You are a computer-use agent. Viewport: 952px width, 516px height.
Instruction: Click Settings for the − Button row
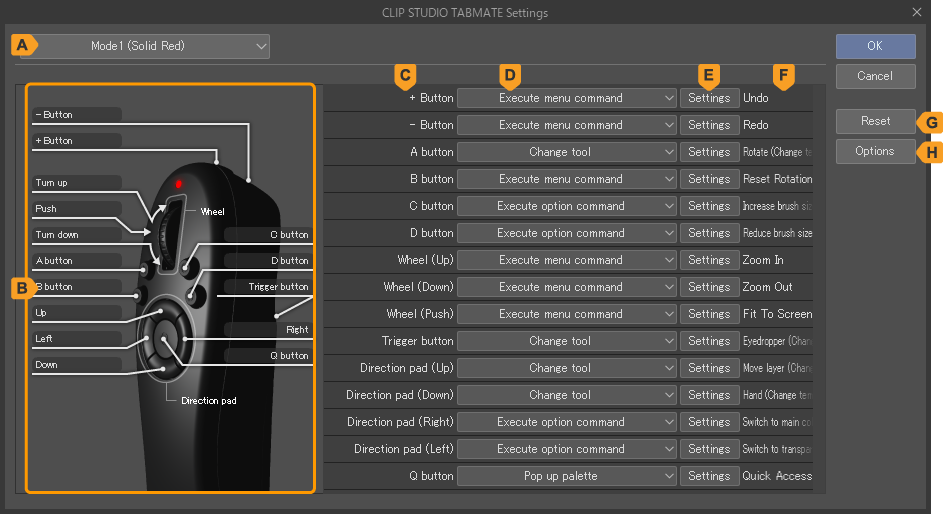(709, 125)
